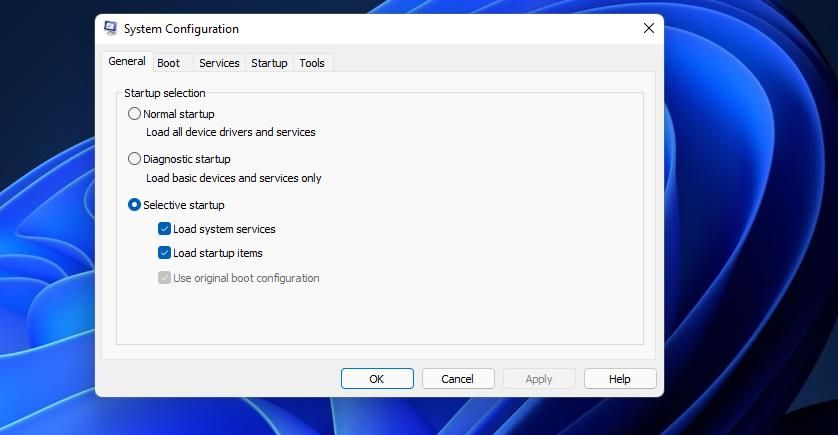Click the 'Startup selection' group label
Image resolution: width=838 pixels, height=435 pixels.
[165, 93]
